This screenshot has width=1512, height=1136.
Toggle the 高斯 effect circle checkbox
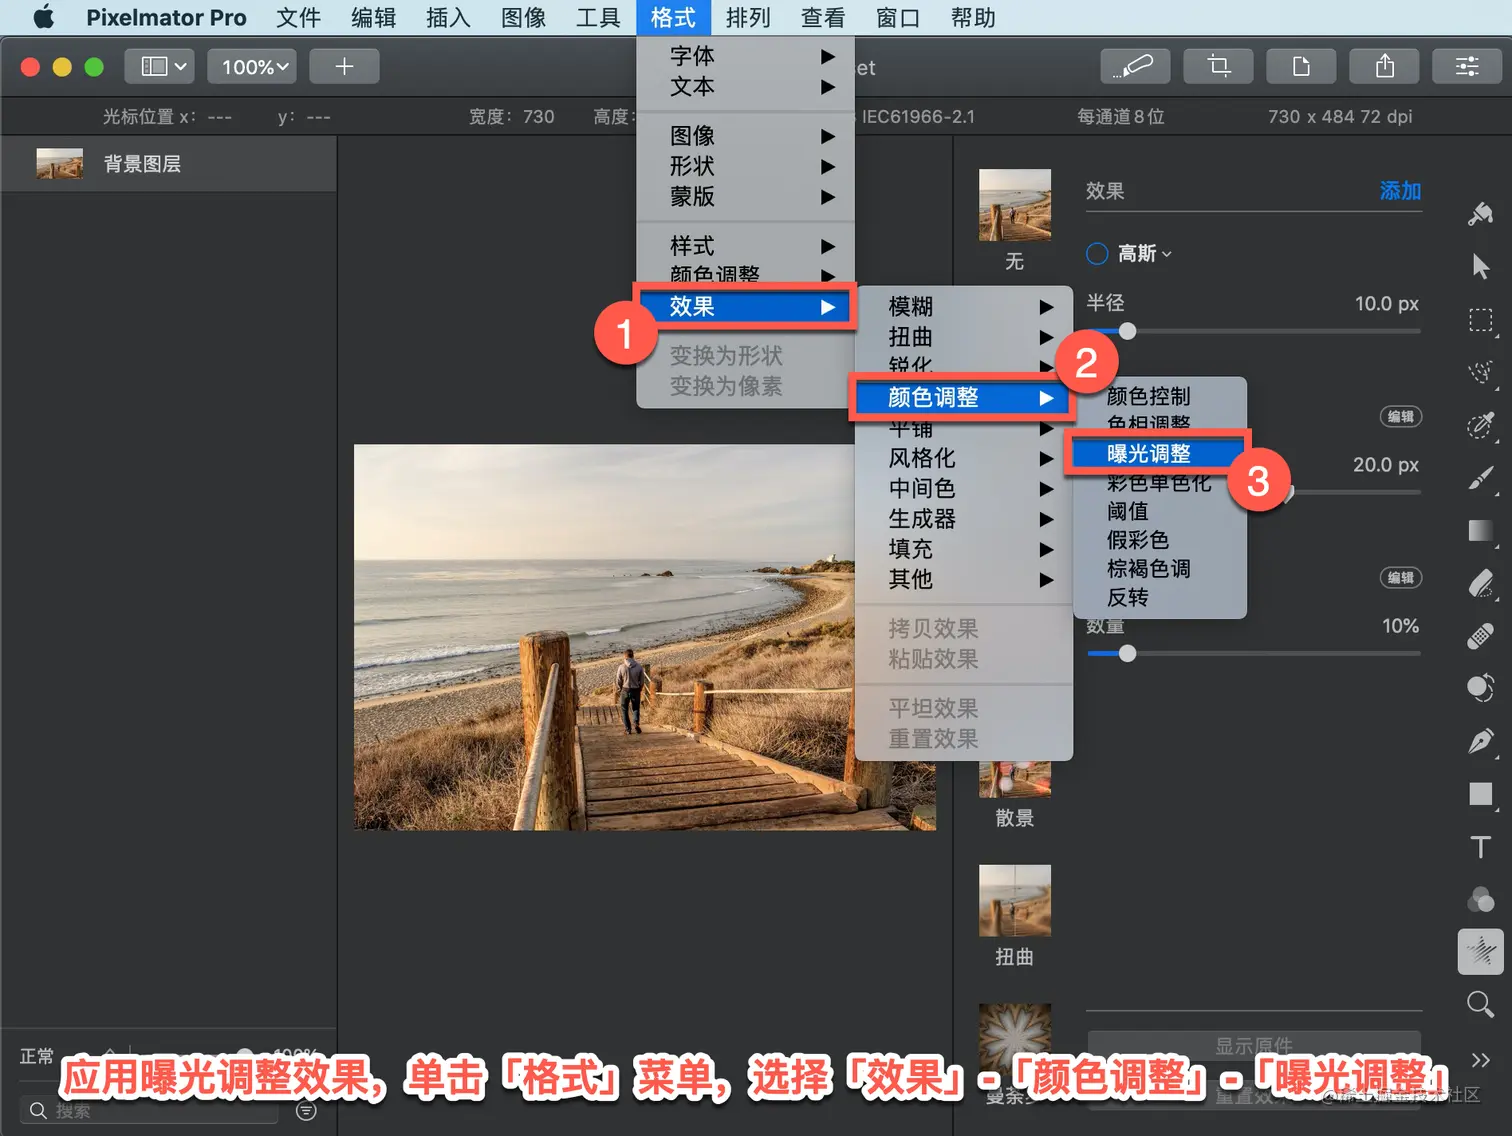(x=1097, y=253)
